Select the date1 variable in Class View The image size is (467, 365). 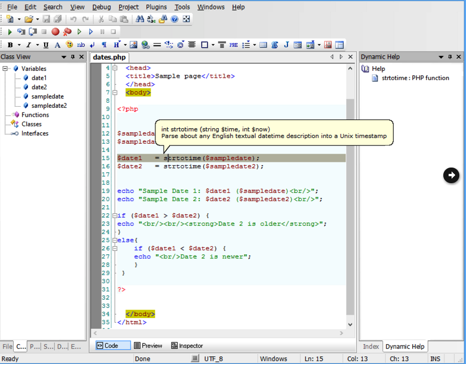(39, 78)
